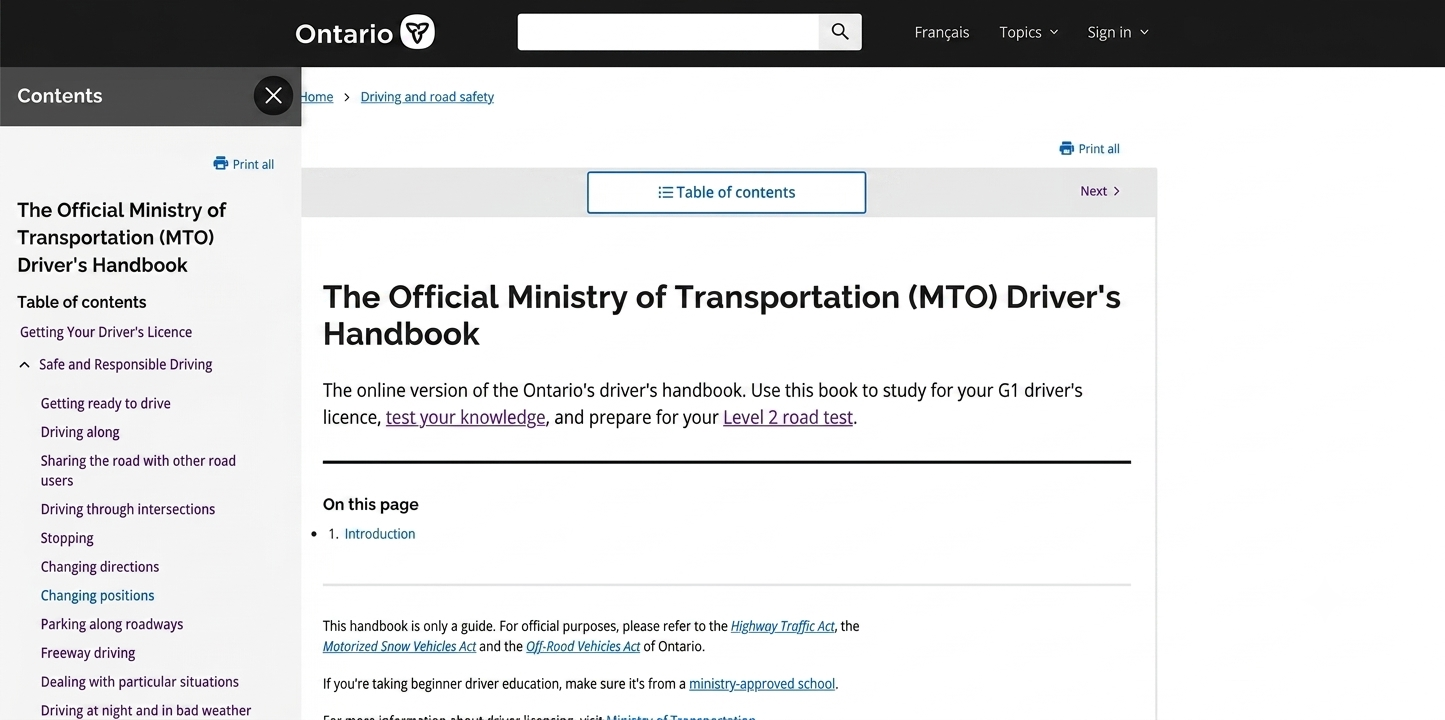The width and height of the screenshot is (1445, 720).
Task: Click the magnifying glass search button
Action: tap(840, 32)
